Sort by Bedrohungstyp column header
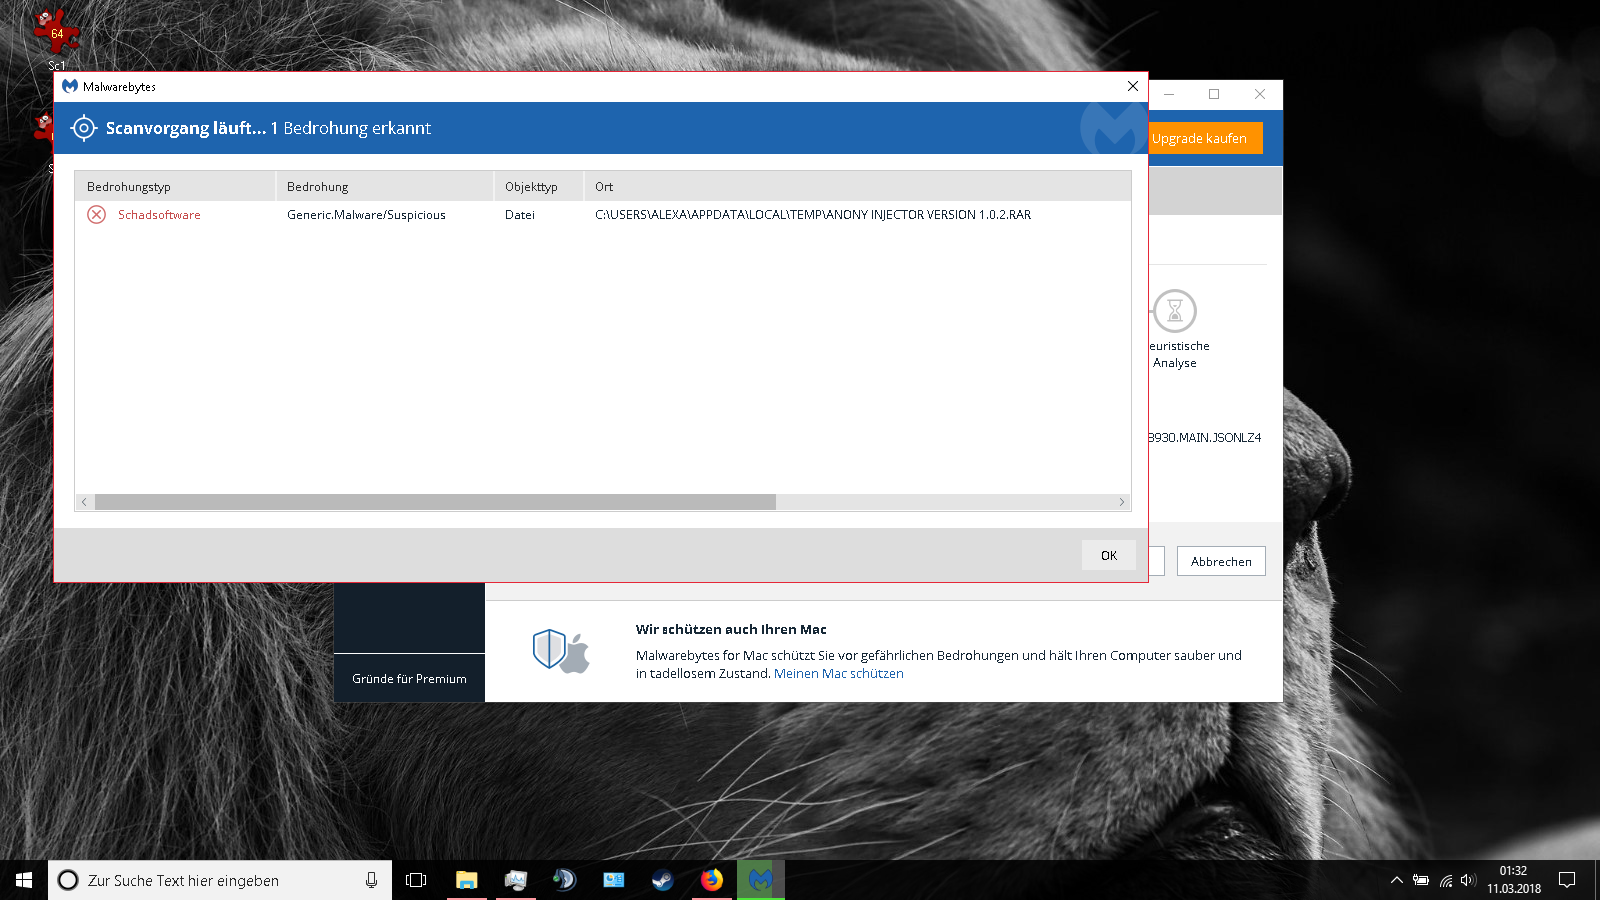Viewport: 1600px width, 900px height. point(175,186)
